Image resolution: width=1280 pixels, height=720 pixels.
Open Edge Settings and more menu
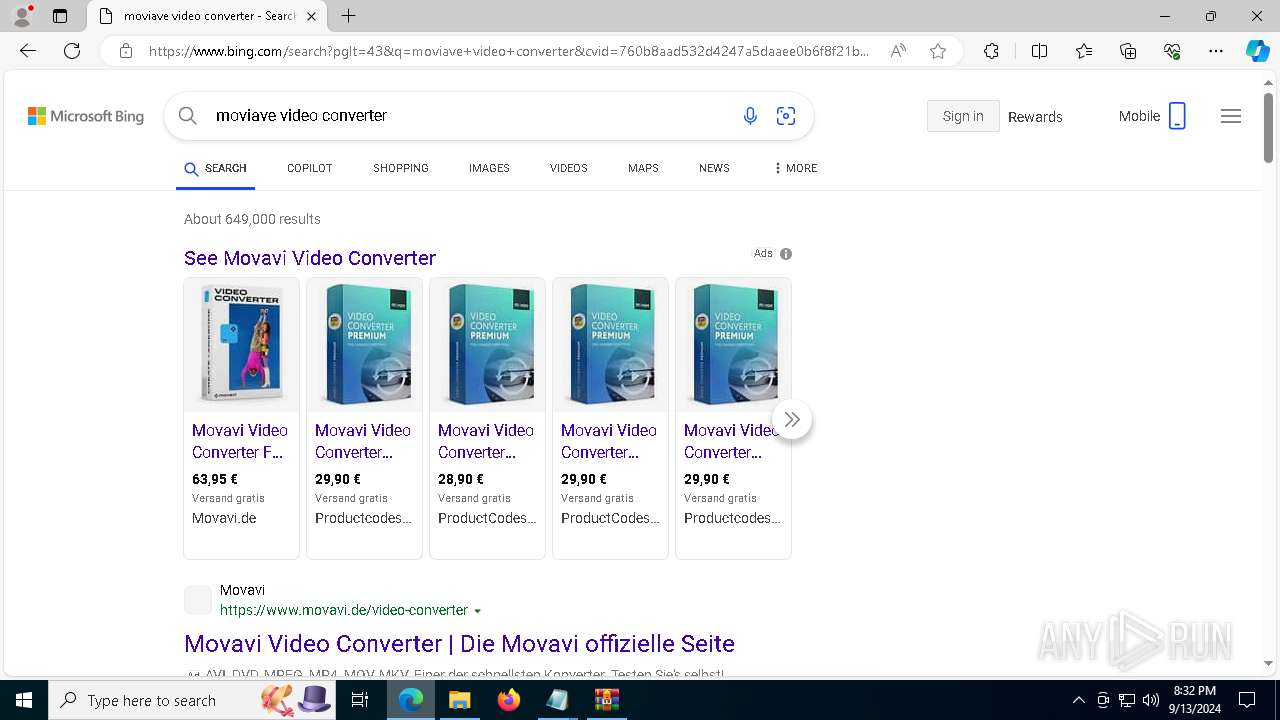coord(1216,51)
